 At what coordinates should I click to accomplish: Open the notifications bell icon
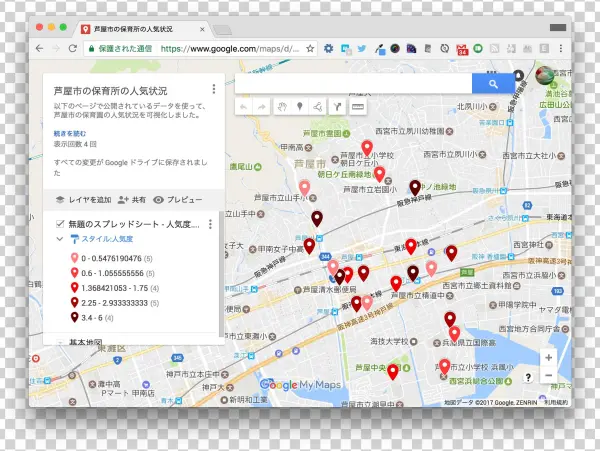point(518,75)
